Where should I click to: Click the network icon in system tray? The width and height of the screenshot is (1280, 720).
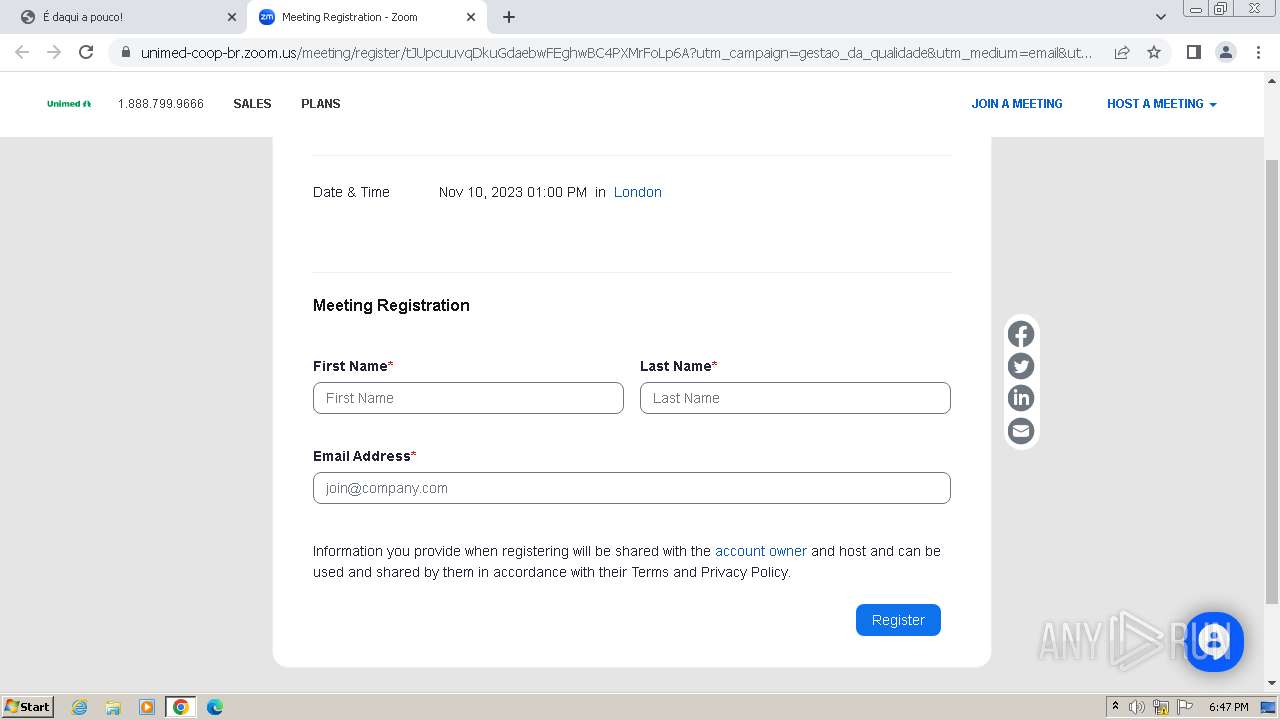1161,707
